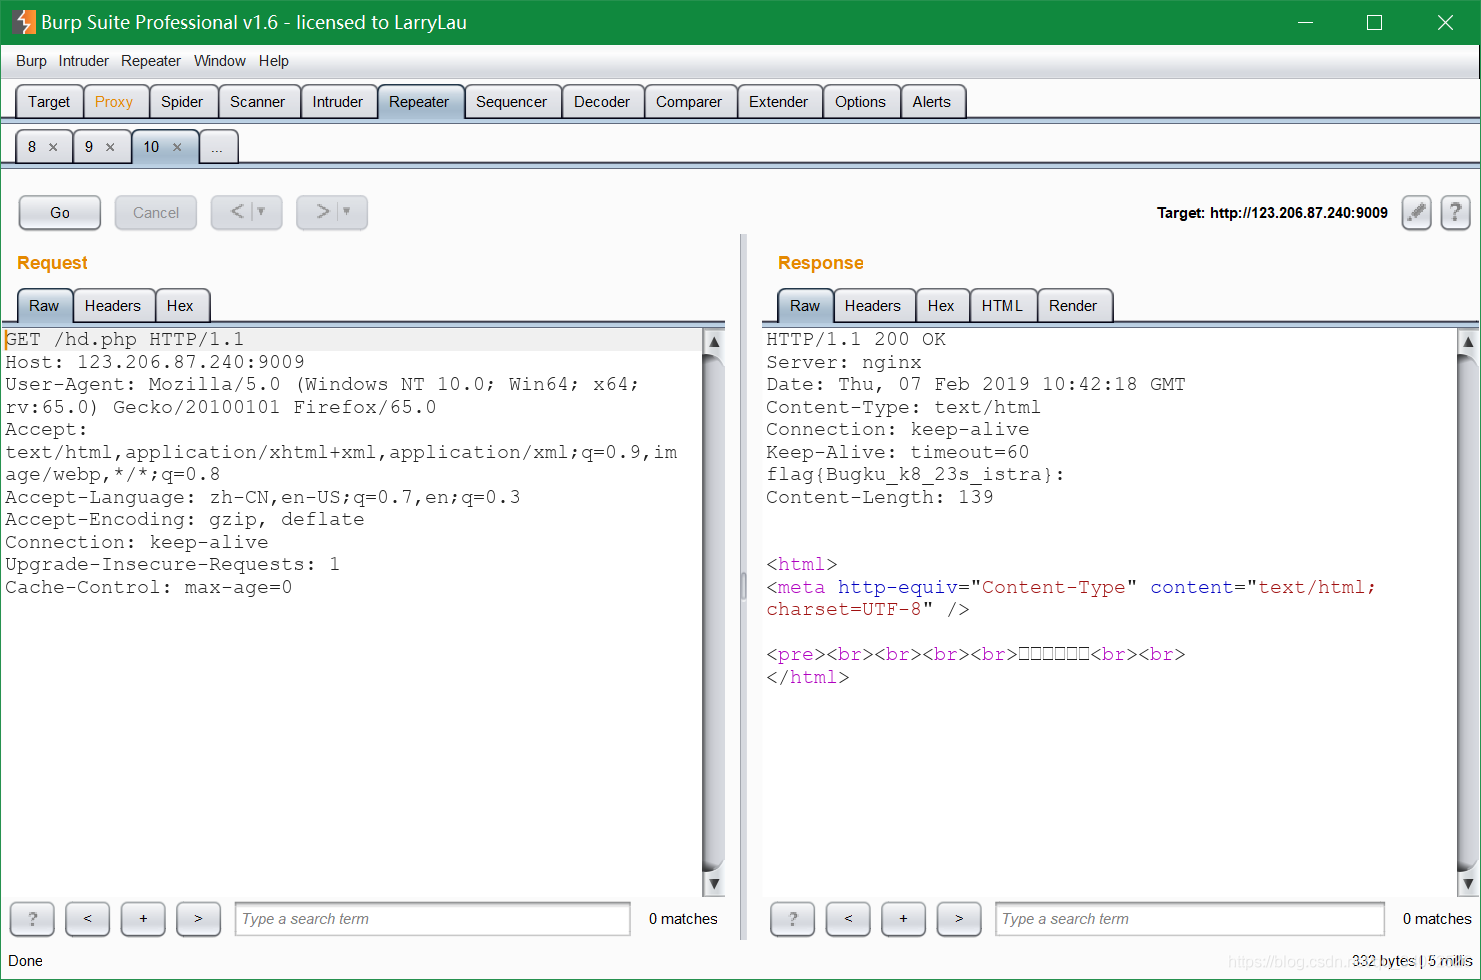The height and width of the screenshot is (980, 1481).
Task: Click request pane scrollbar down arrow
Action: pos(714,884)
